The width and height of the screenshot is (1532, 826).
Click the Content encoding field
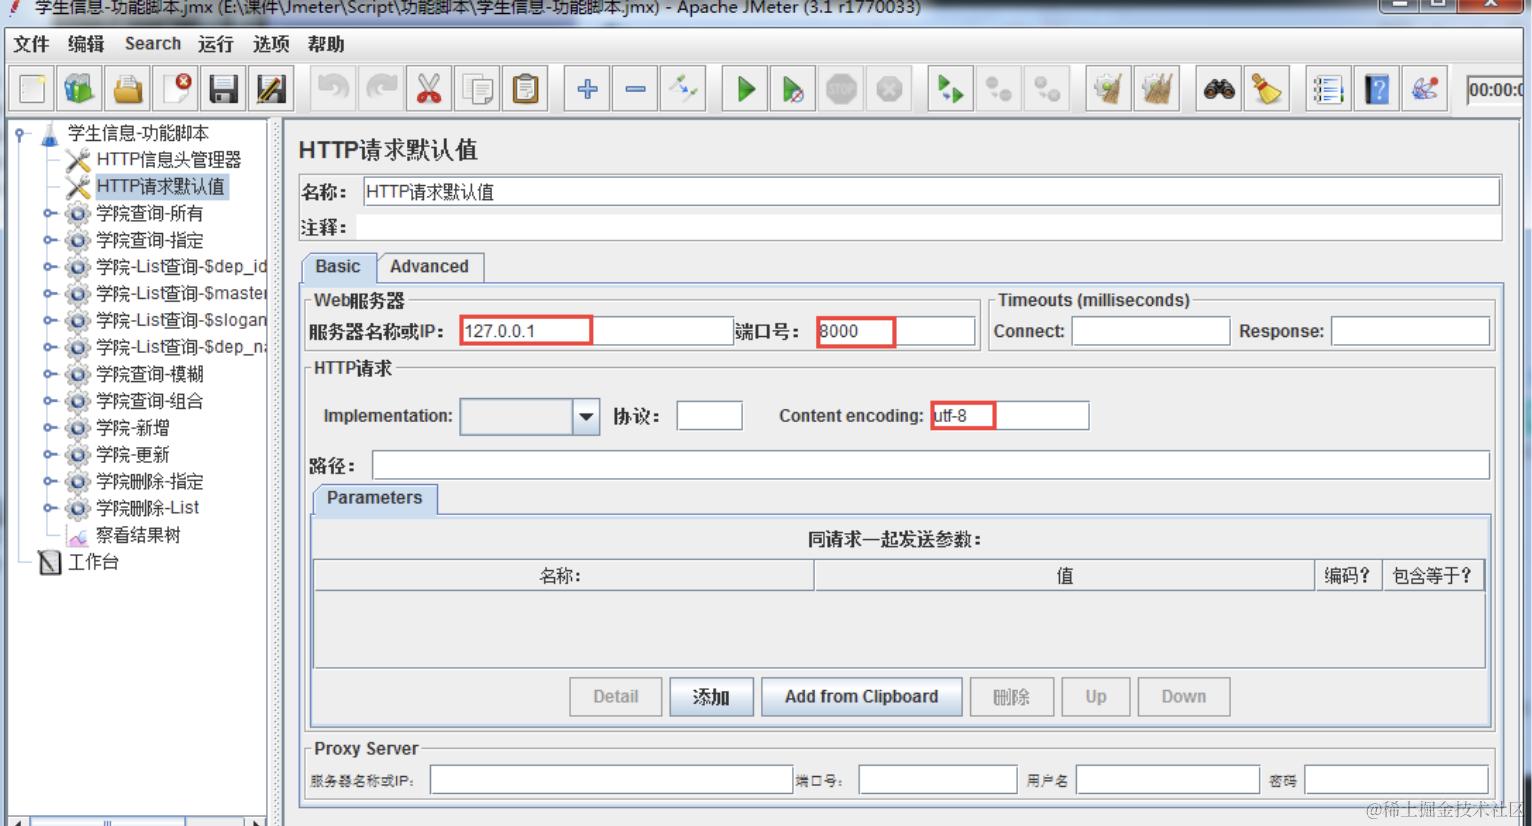point(1009,416)
